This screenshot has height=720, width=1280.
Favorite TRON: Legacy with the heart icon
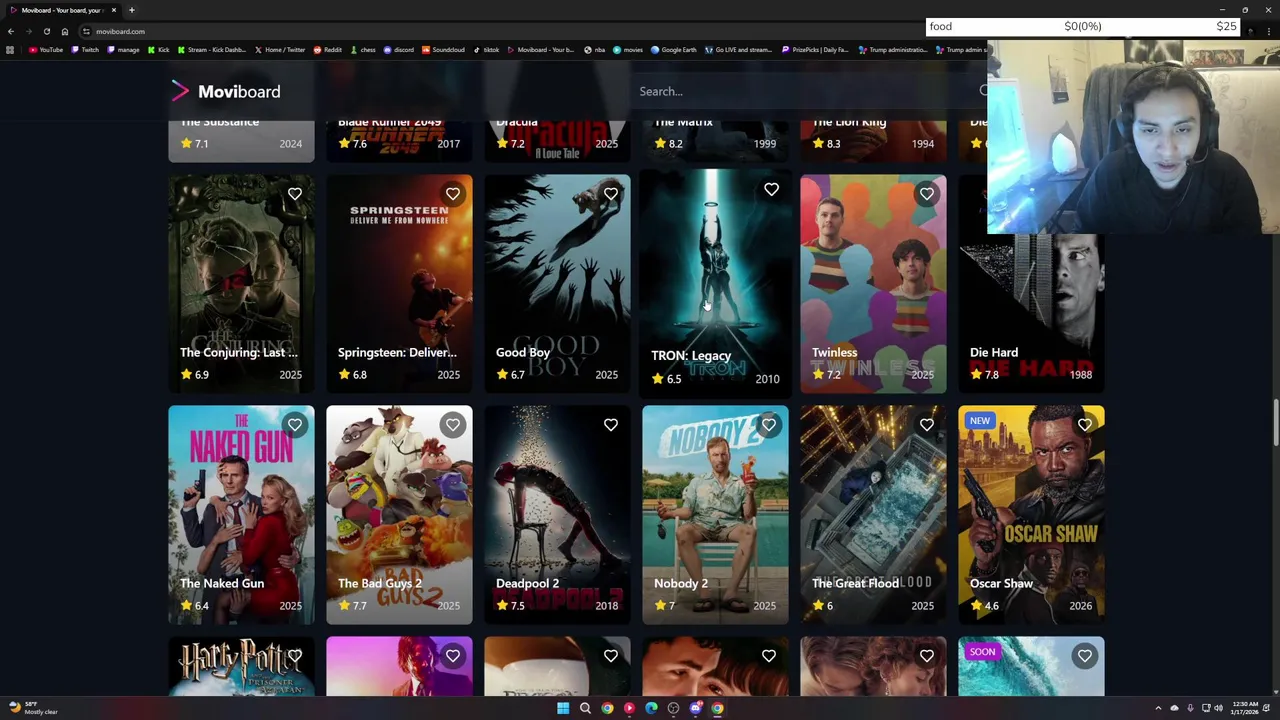pos(771,190)
